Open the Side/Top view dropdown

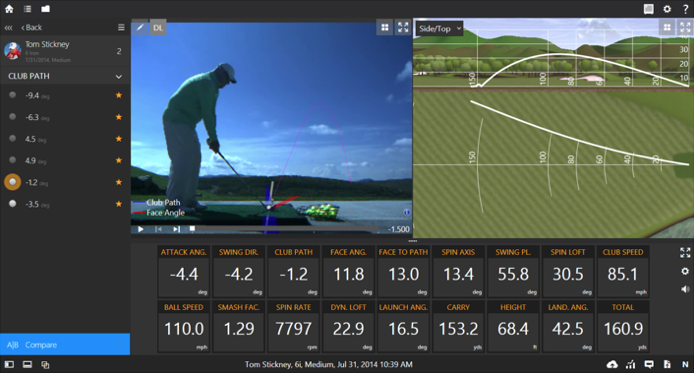tap(440, 29)
